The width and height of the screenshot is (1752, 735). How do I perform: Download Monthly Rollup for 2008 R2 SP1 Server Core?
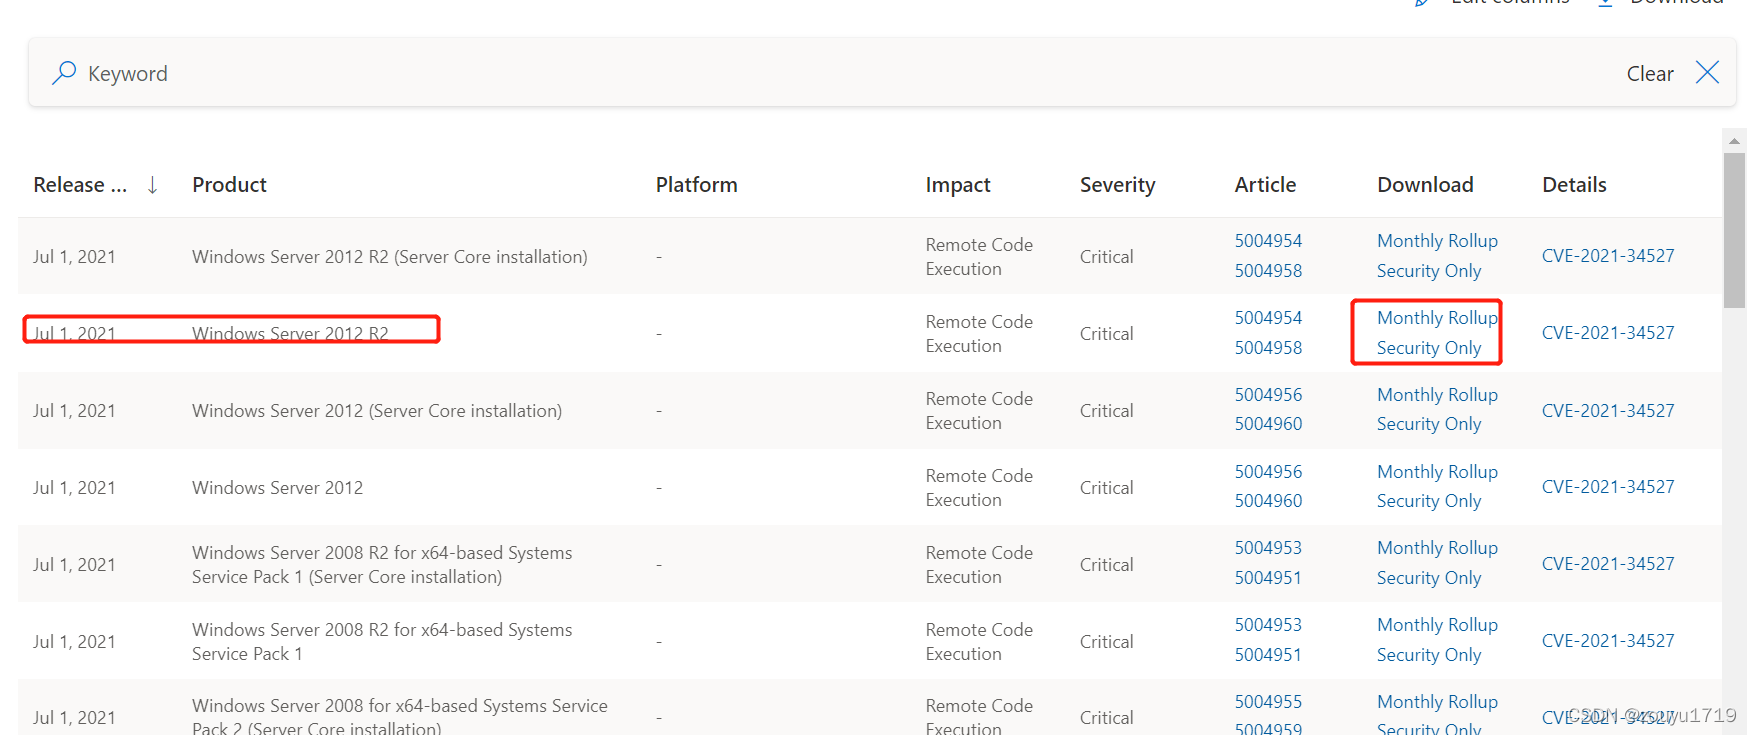1437,548
